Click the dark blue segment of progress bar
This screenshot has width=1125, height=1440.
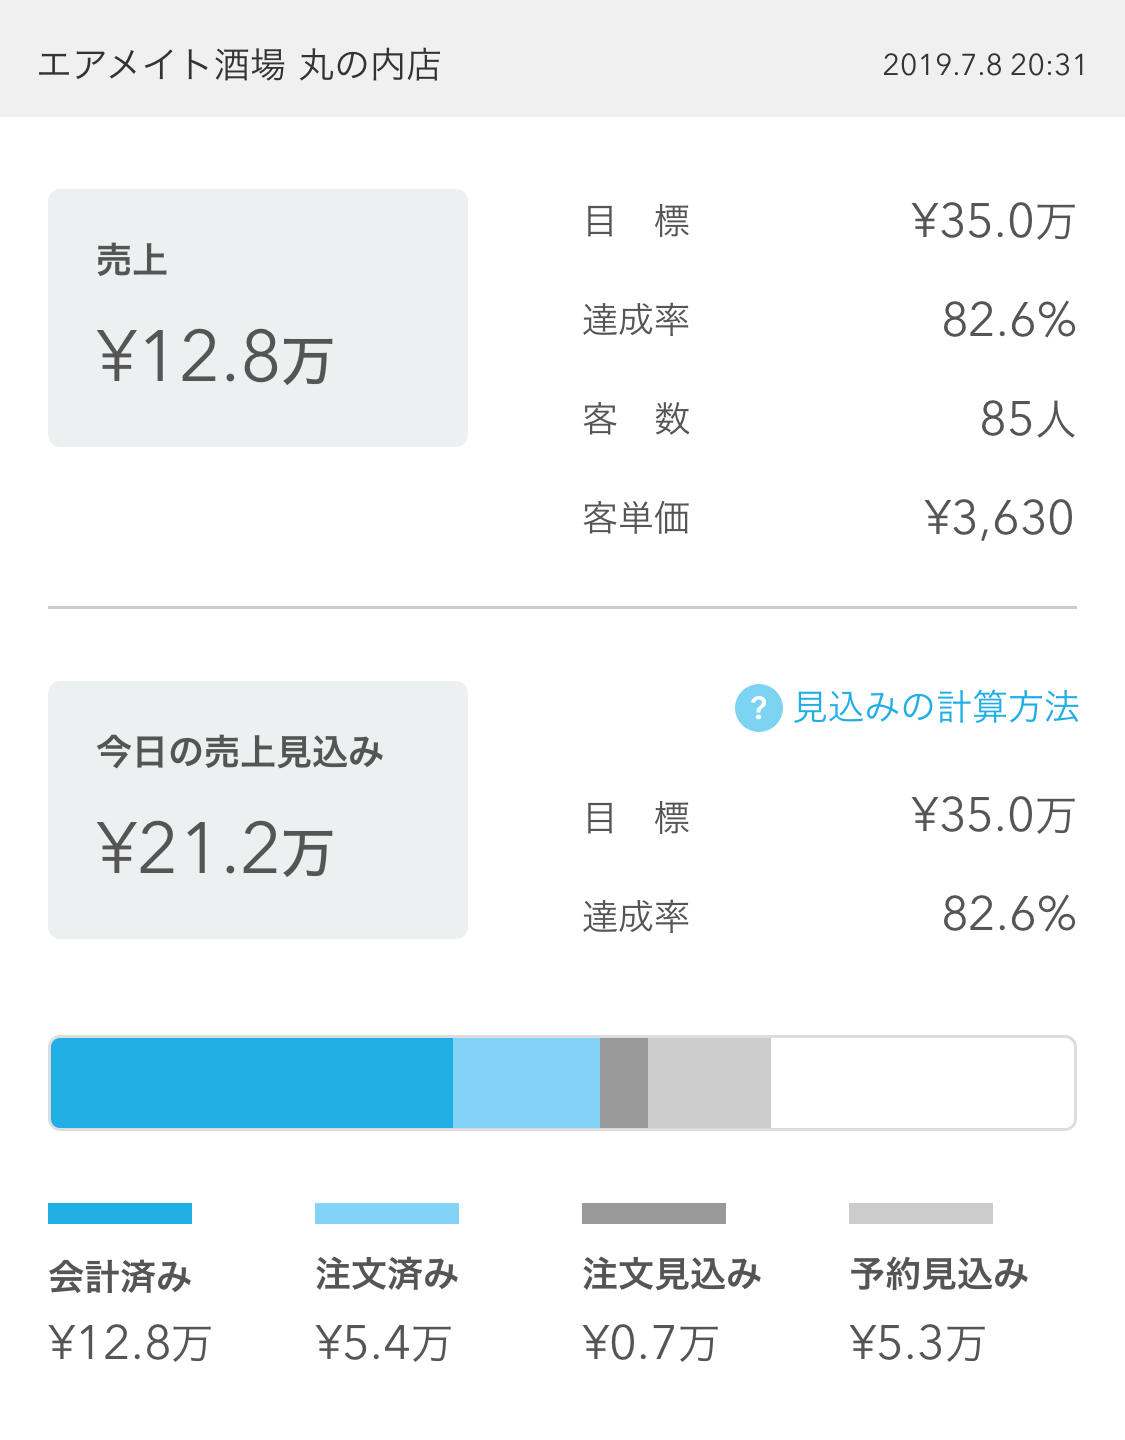pyautogui.click(x=252, y=1083)
